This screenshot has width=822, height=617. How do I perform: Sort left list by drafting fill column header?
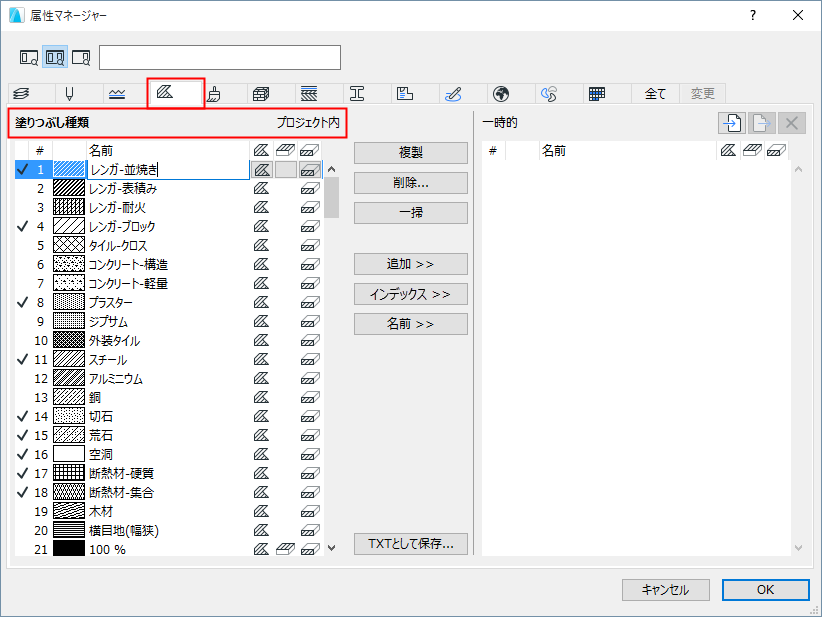[x=262, y=151]
